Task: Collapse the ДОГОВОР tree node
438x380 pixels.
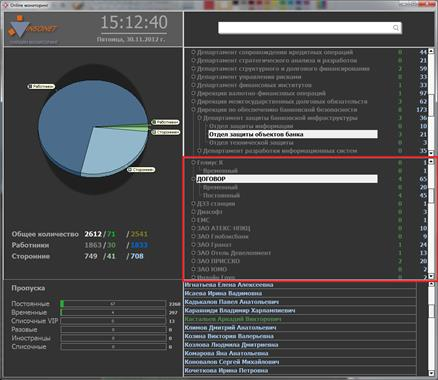Action: [x=193, y=179]
